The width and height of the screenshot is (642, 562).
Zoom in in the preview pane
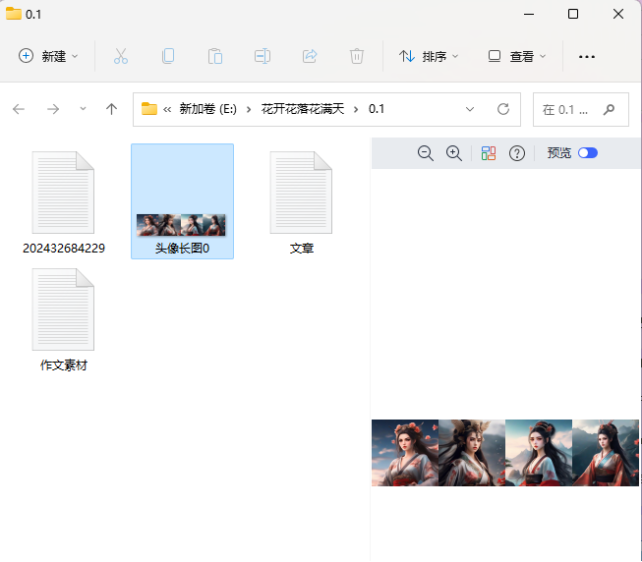click(x=454, y=153)
